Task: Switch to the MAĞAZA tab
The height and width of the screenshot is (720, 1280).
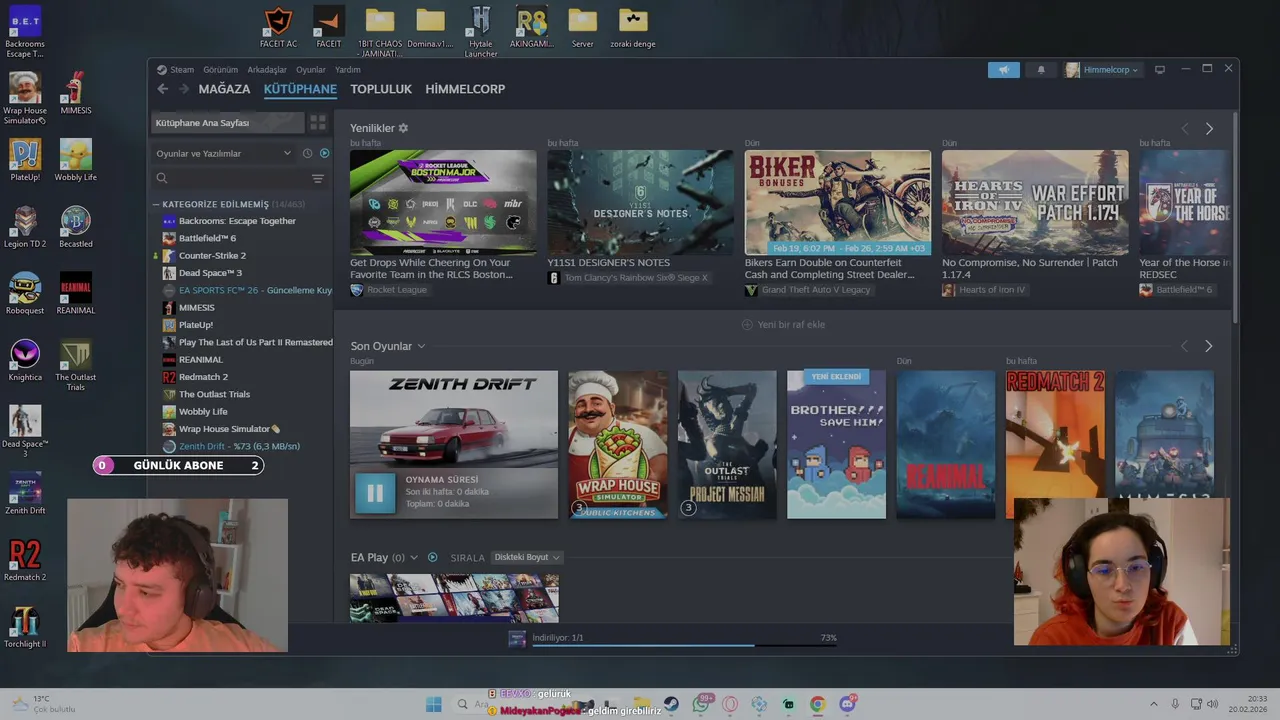Action: [224, 89]
